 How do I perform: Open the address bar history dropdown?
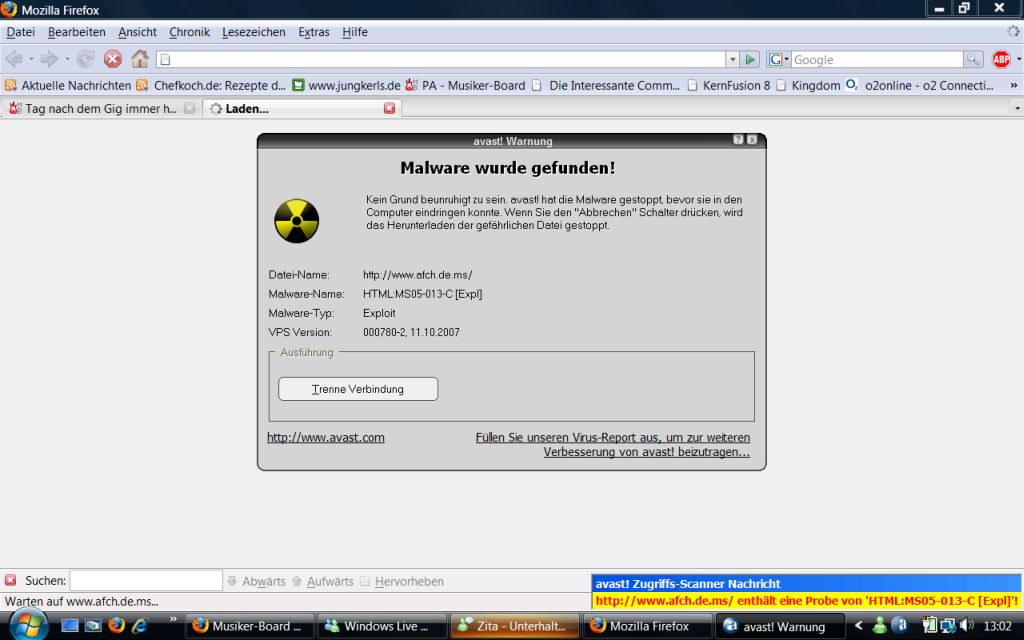733,59
